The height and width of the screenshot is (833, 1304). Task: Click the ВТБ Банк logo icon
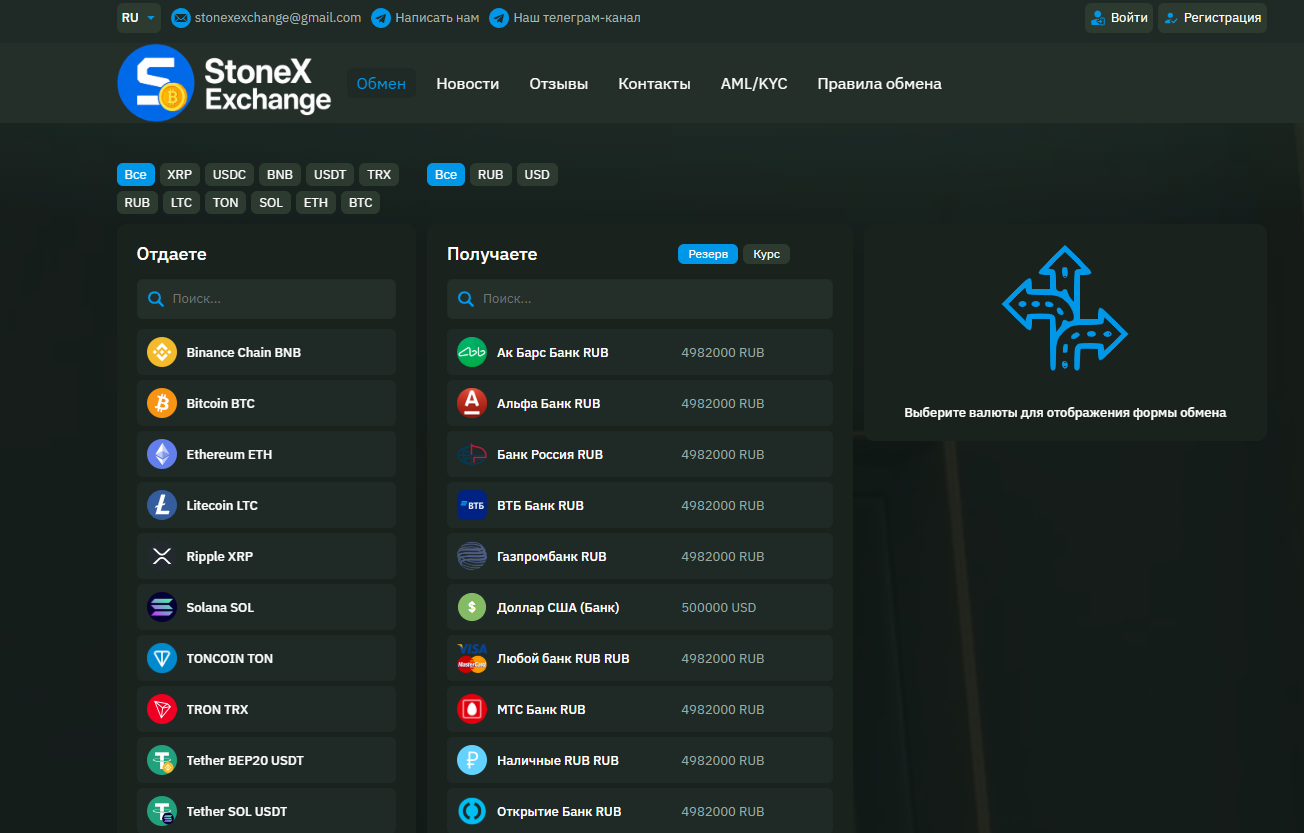[x=472, y=505]
